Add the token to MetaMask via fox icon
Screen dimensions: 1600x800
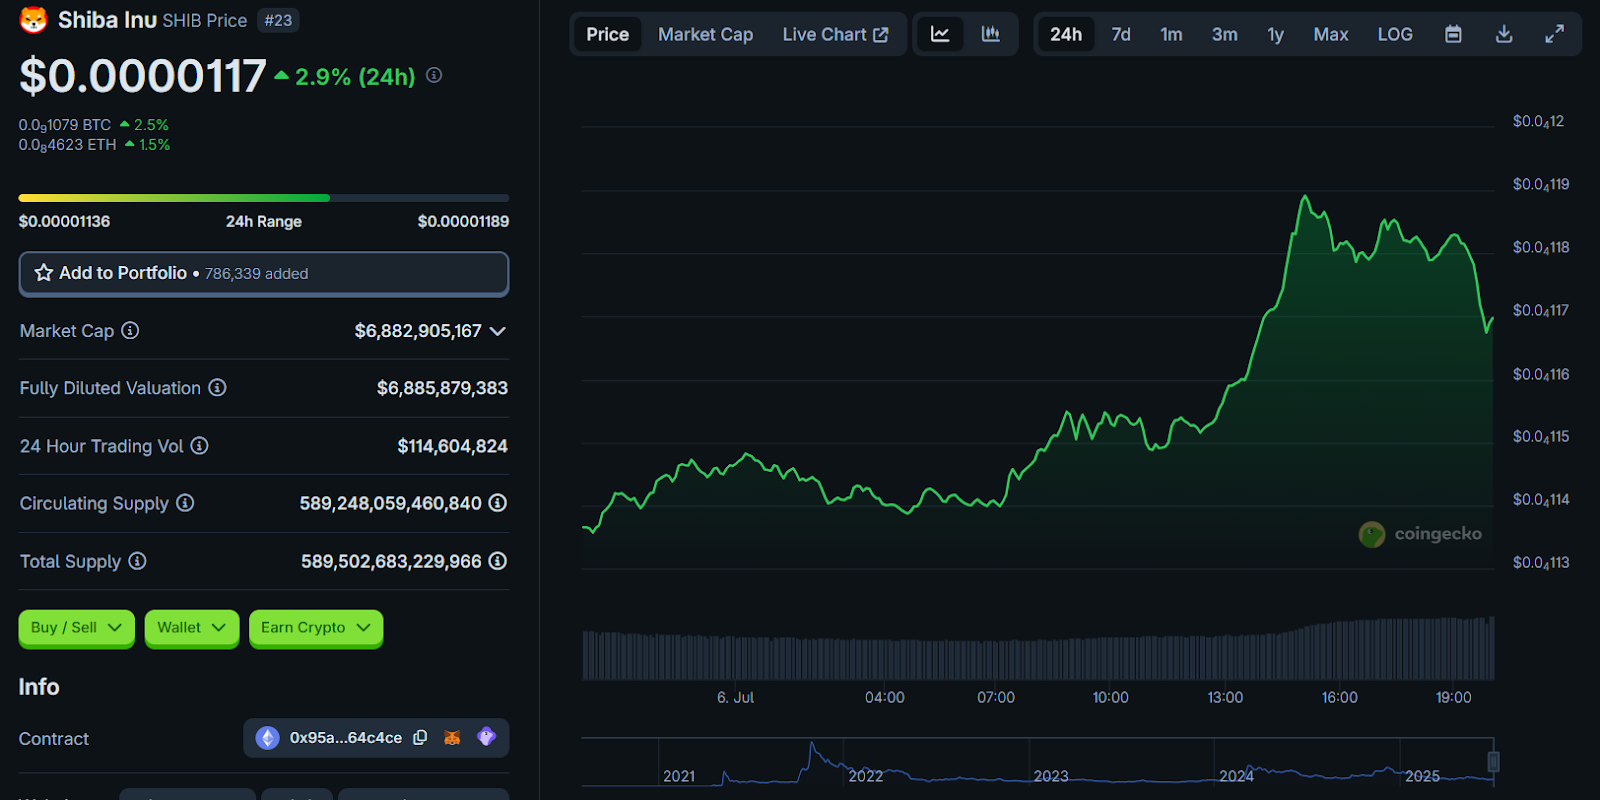click(452, 738)
